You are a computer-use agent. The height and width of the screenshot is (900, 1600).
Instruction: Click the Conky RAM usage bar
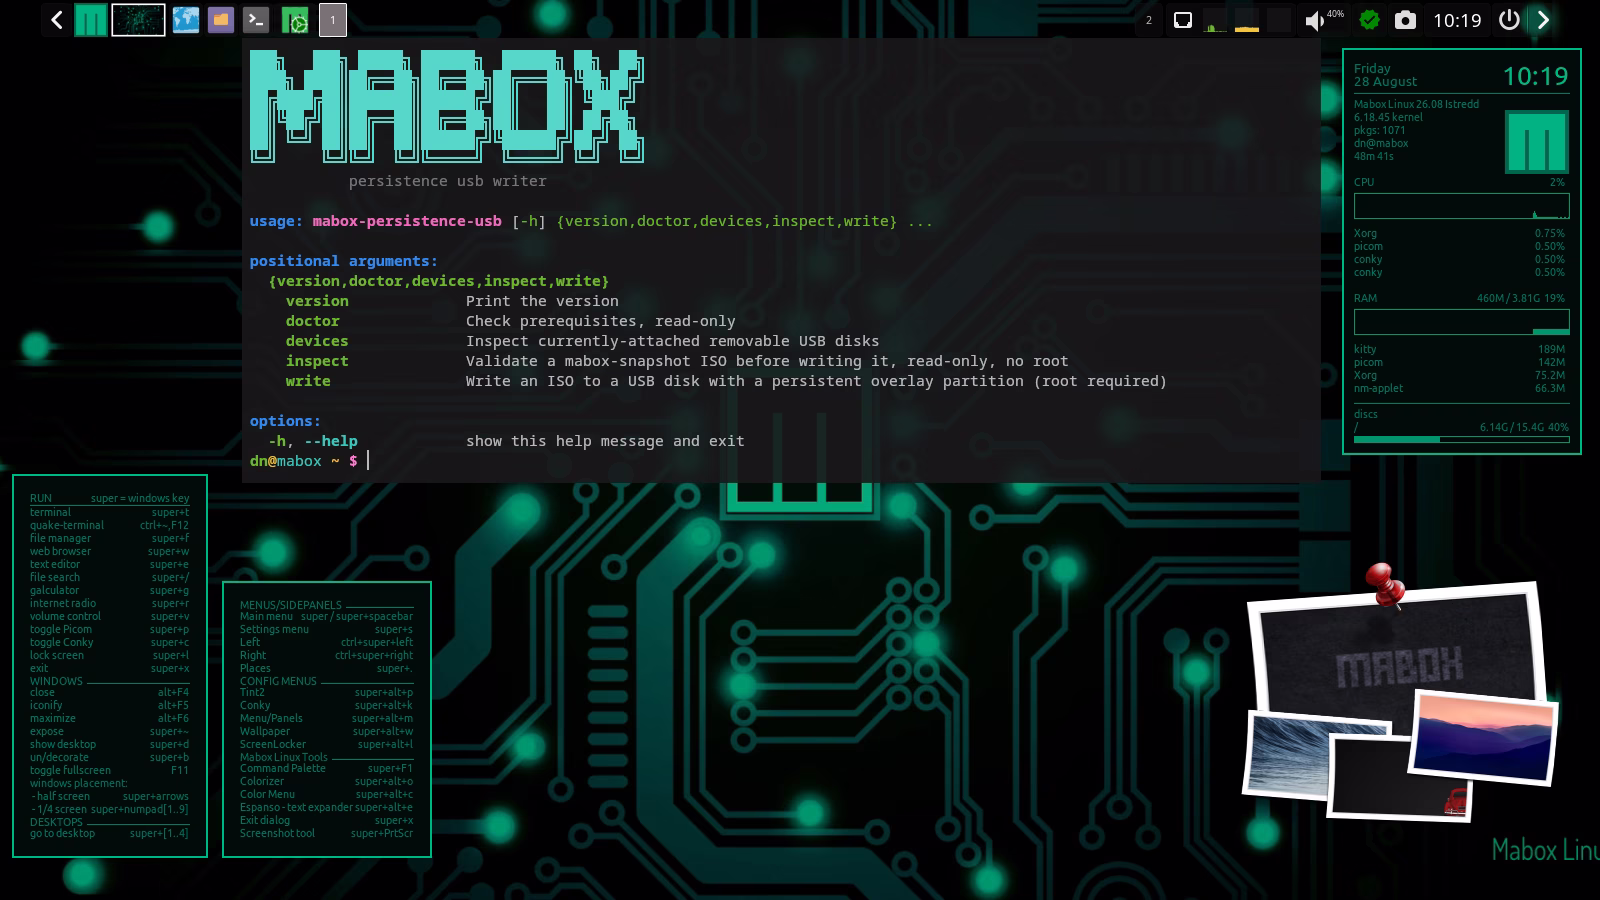[1461, 322]
